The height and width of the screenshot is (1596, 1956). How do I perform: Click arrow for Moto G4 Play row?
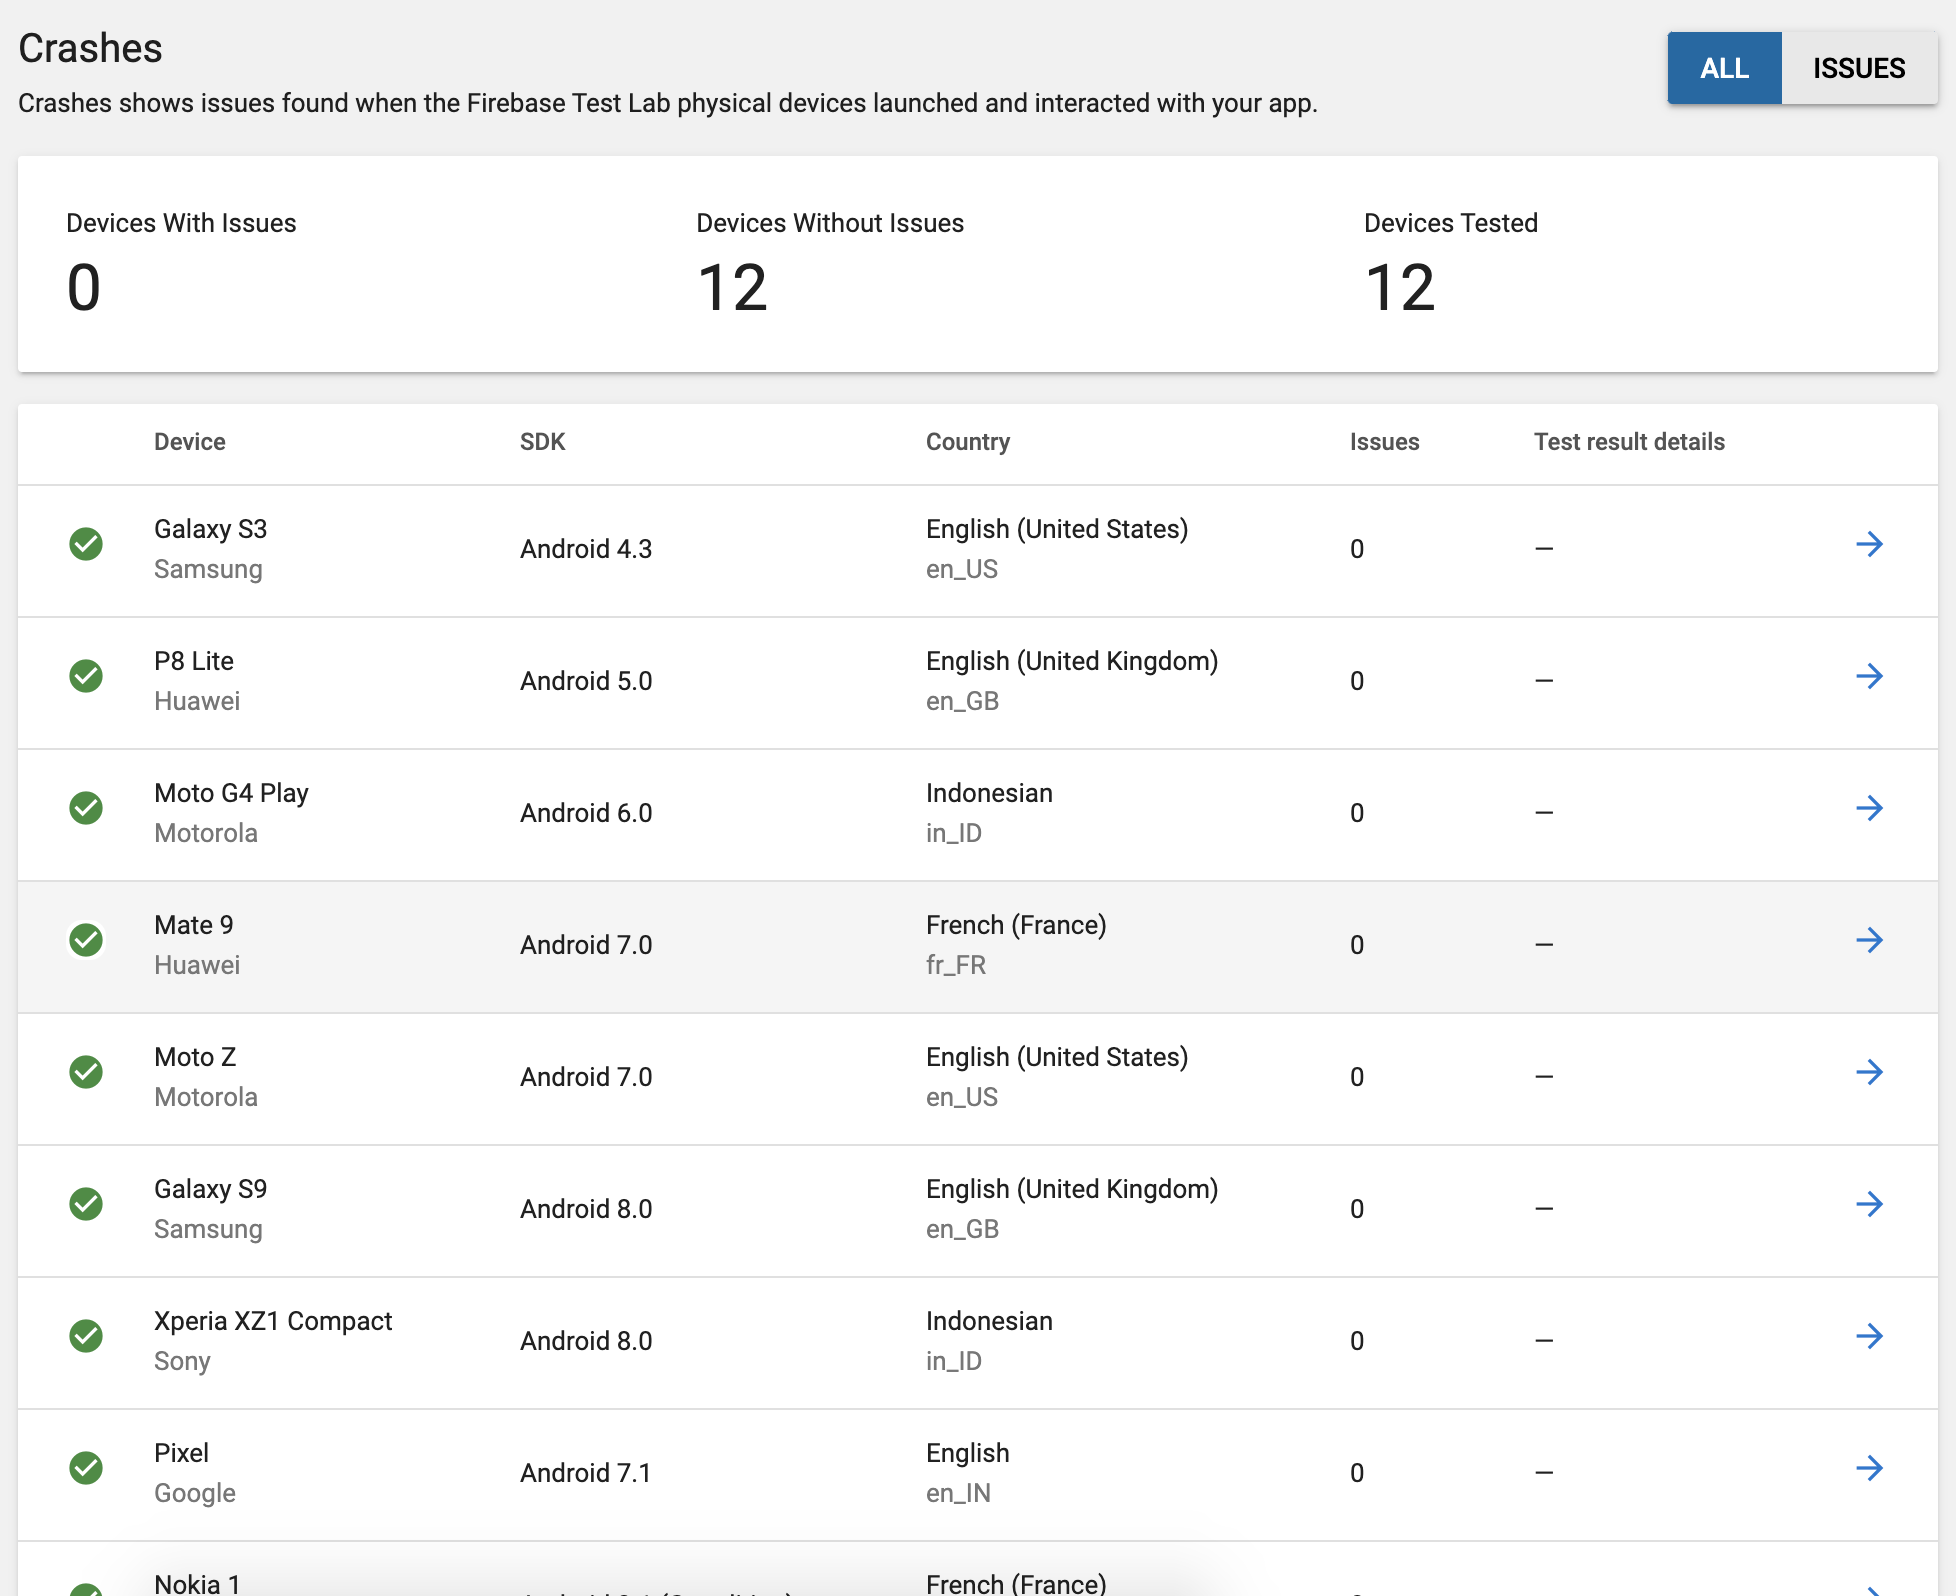[1869, 809]
